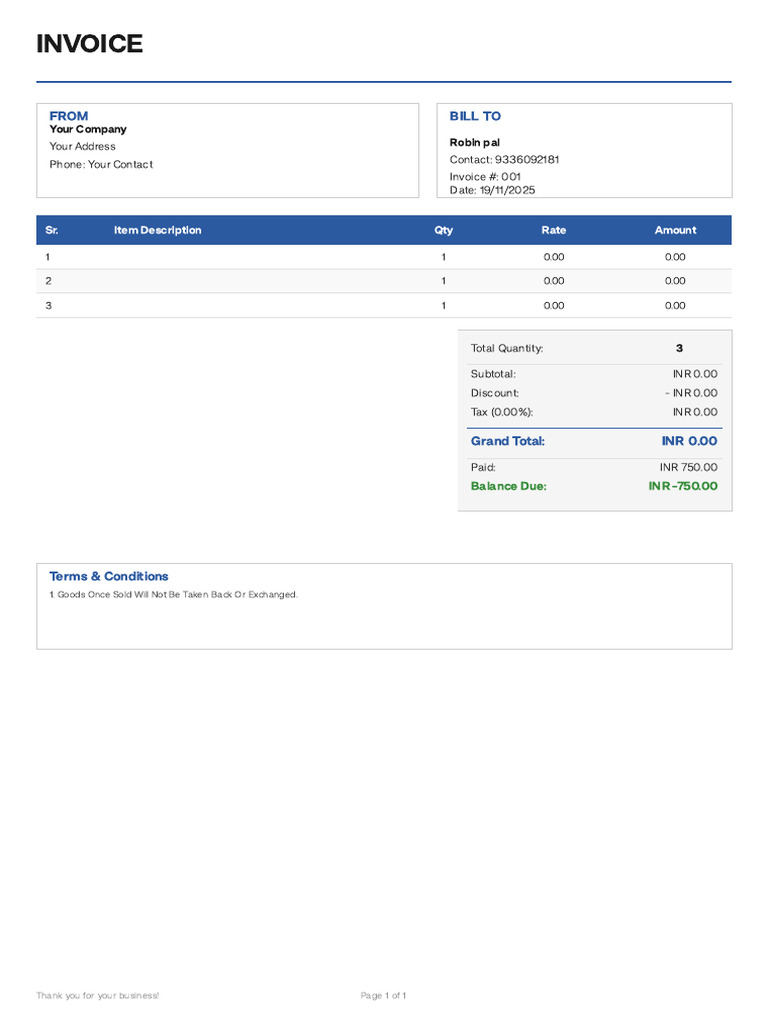Select the Phone: Your Contact line
The height and width of the screenshot is (1024, 768).
pyautogui.click(x=101, y=164)
